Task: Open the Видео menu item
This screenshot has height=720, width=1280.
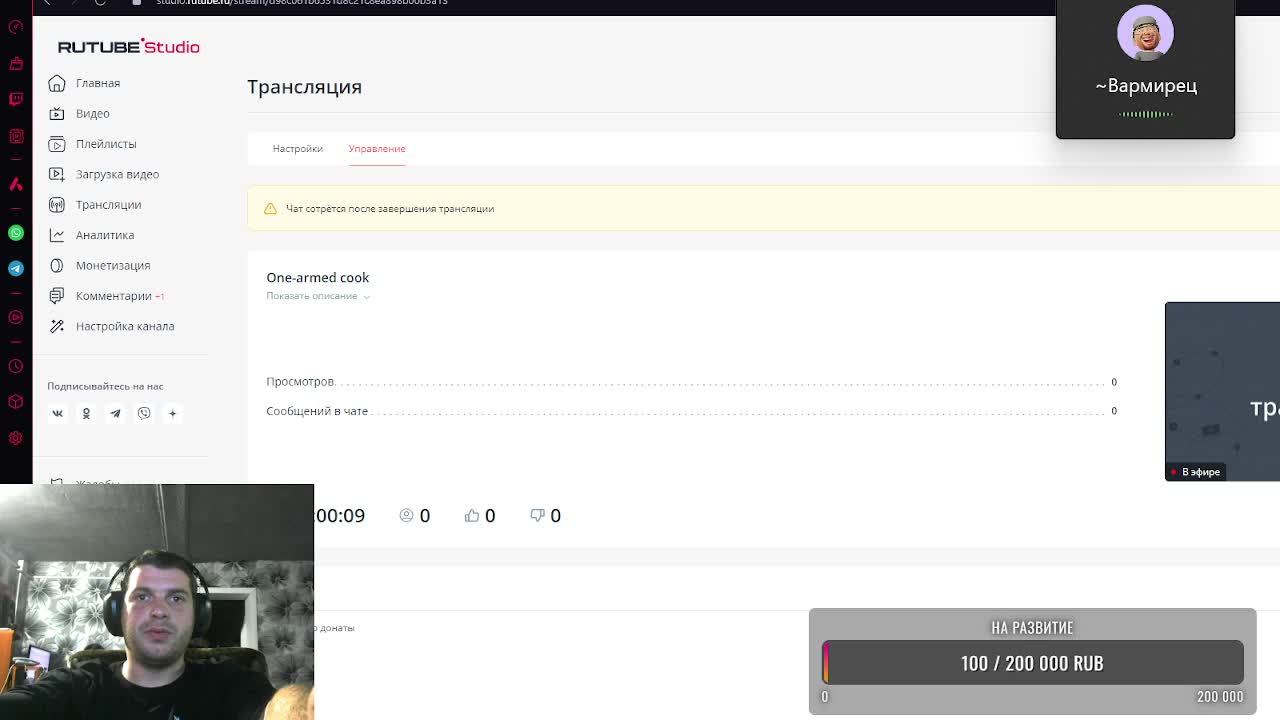Action: point(93,113)
